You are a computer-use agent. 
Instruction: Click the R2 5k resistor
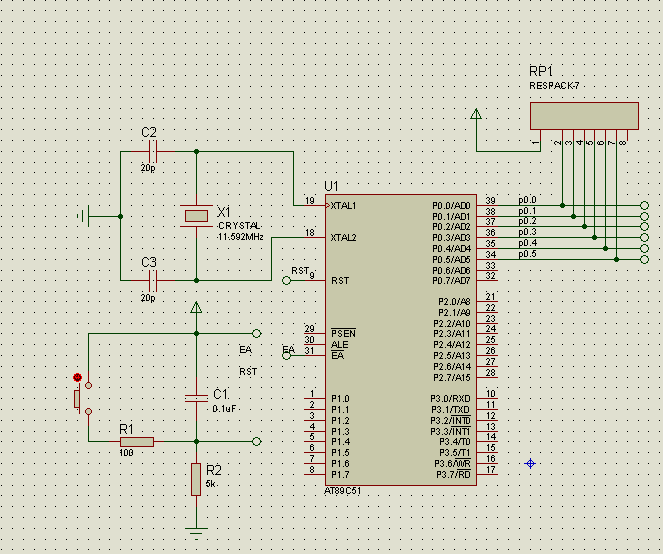(196, 480)
